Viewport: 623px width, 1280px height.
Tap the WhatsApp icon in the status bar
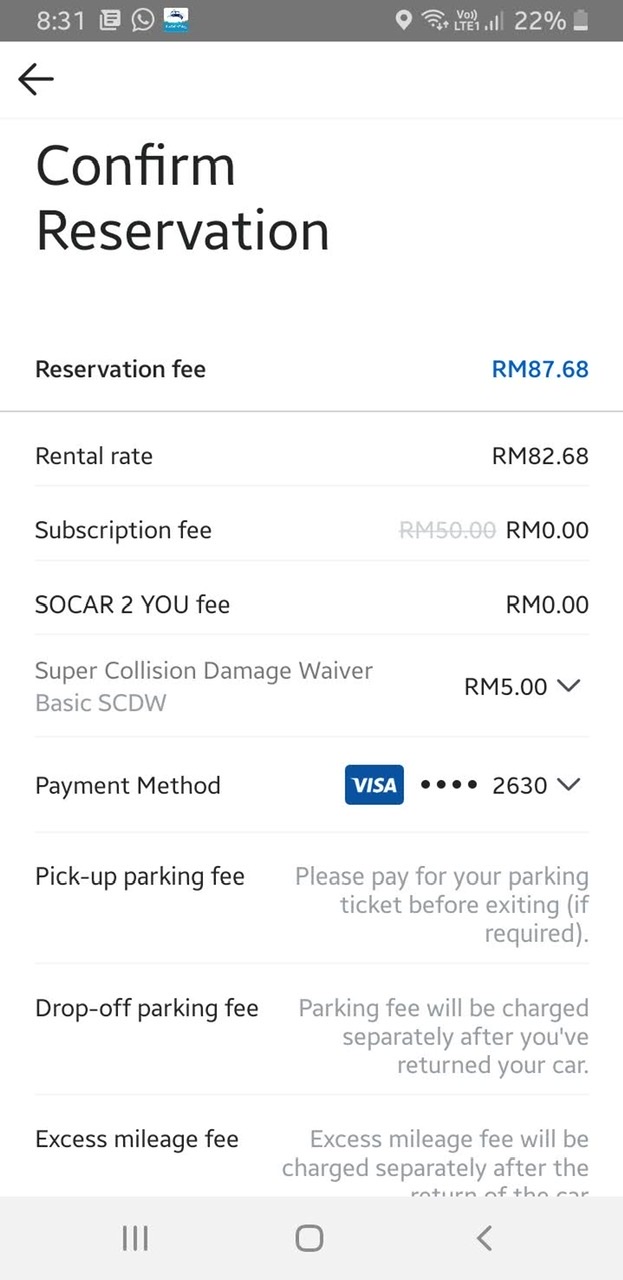coord(140,20)
